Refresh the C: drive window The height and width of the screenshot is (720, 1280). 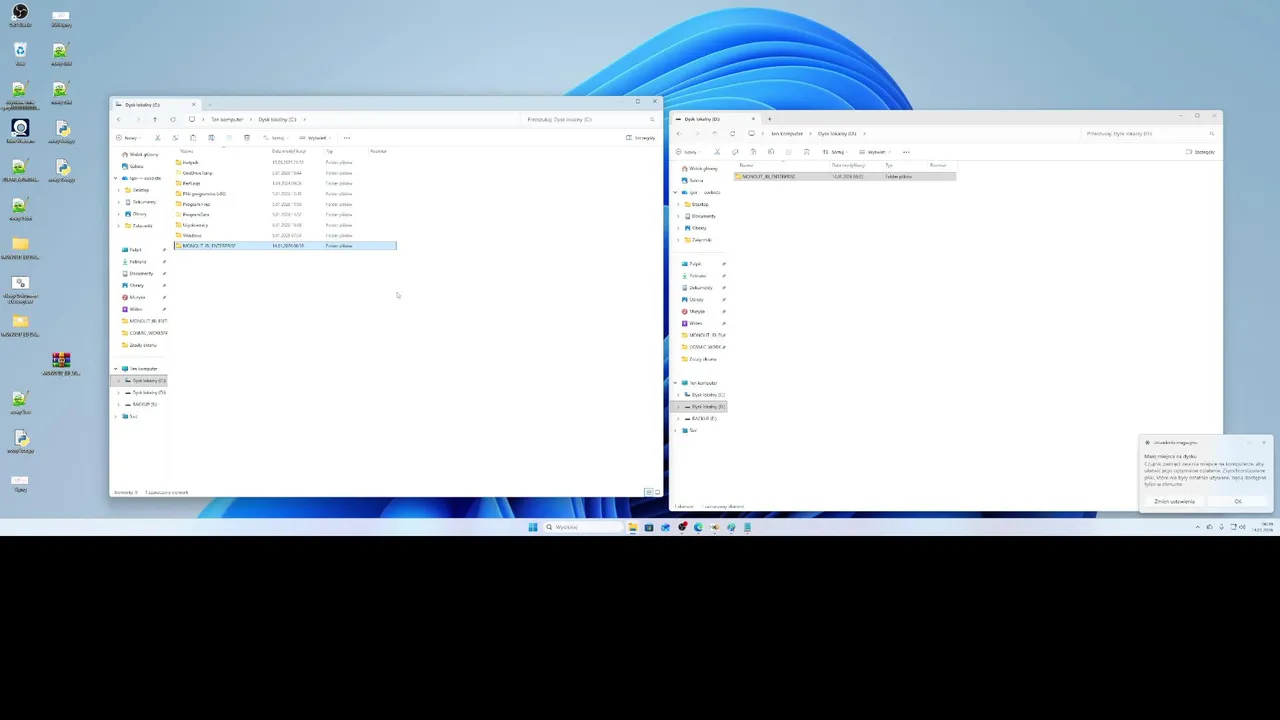(x=173, y=119)
